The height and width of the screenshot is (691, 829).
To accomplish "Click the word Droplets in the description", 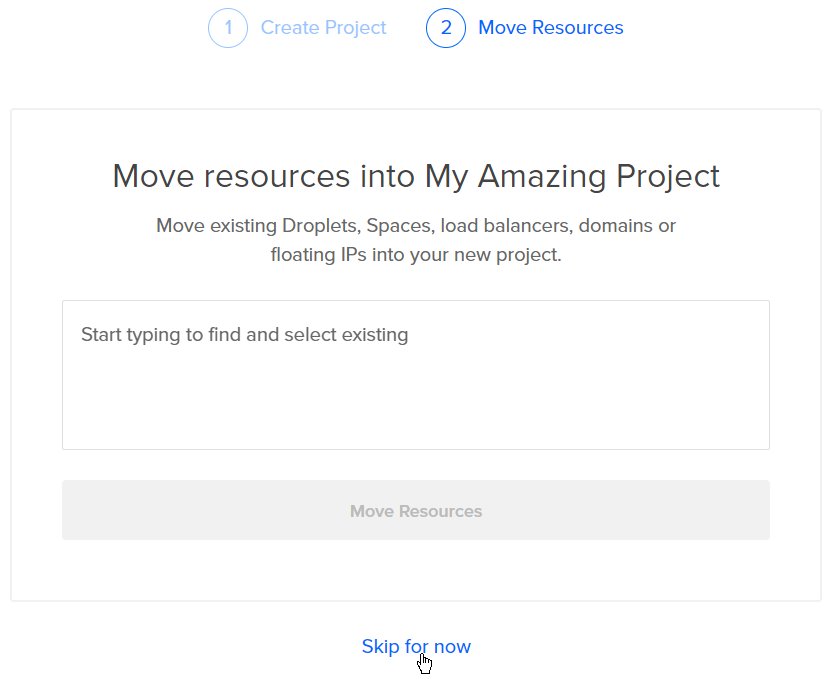I will tap(321, 226).
